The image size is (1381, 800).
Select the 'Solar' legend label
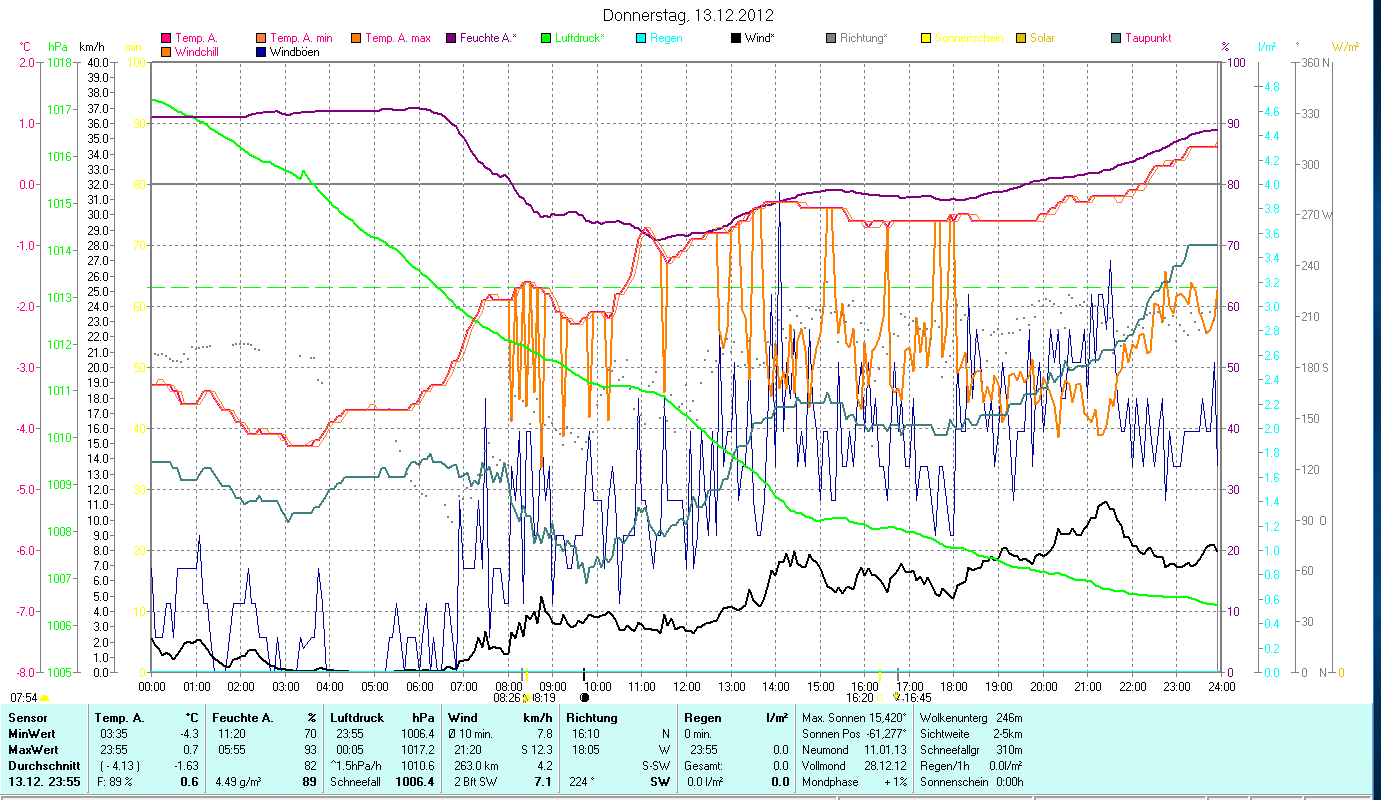point(1042,38)
